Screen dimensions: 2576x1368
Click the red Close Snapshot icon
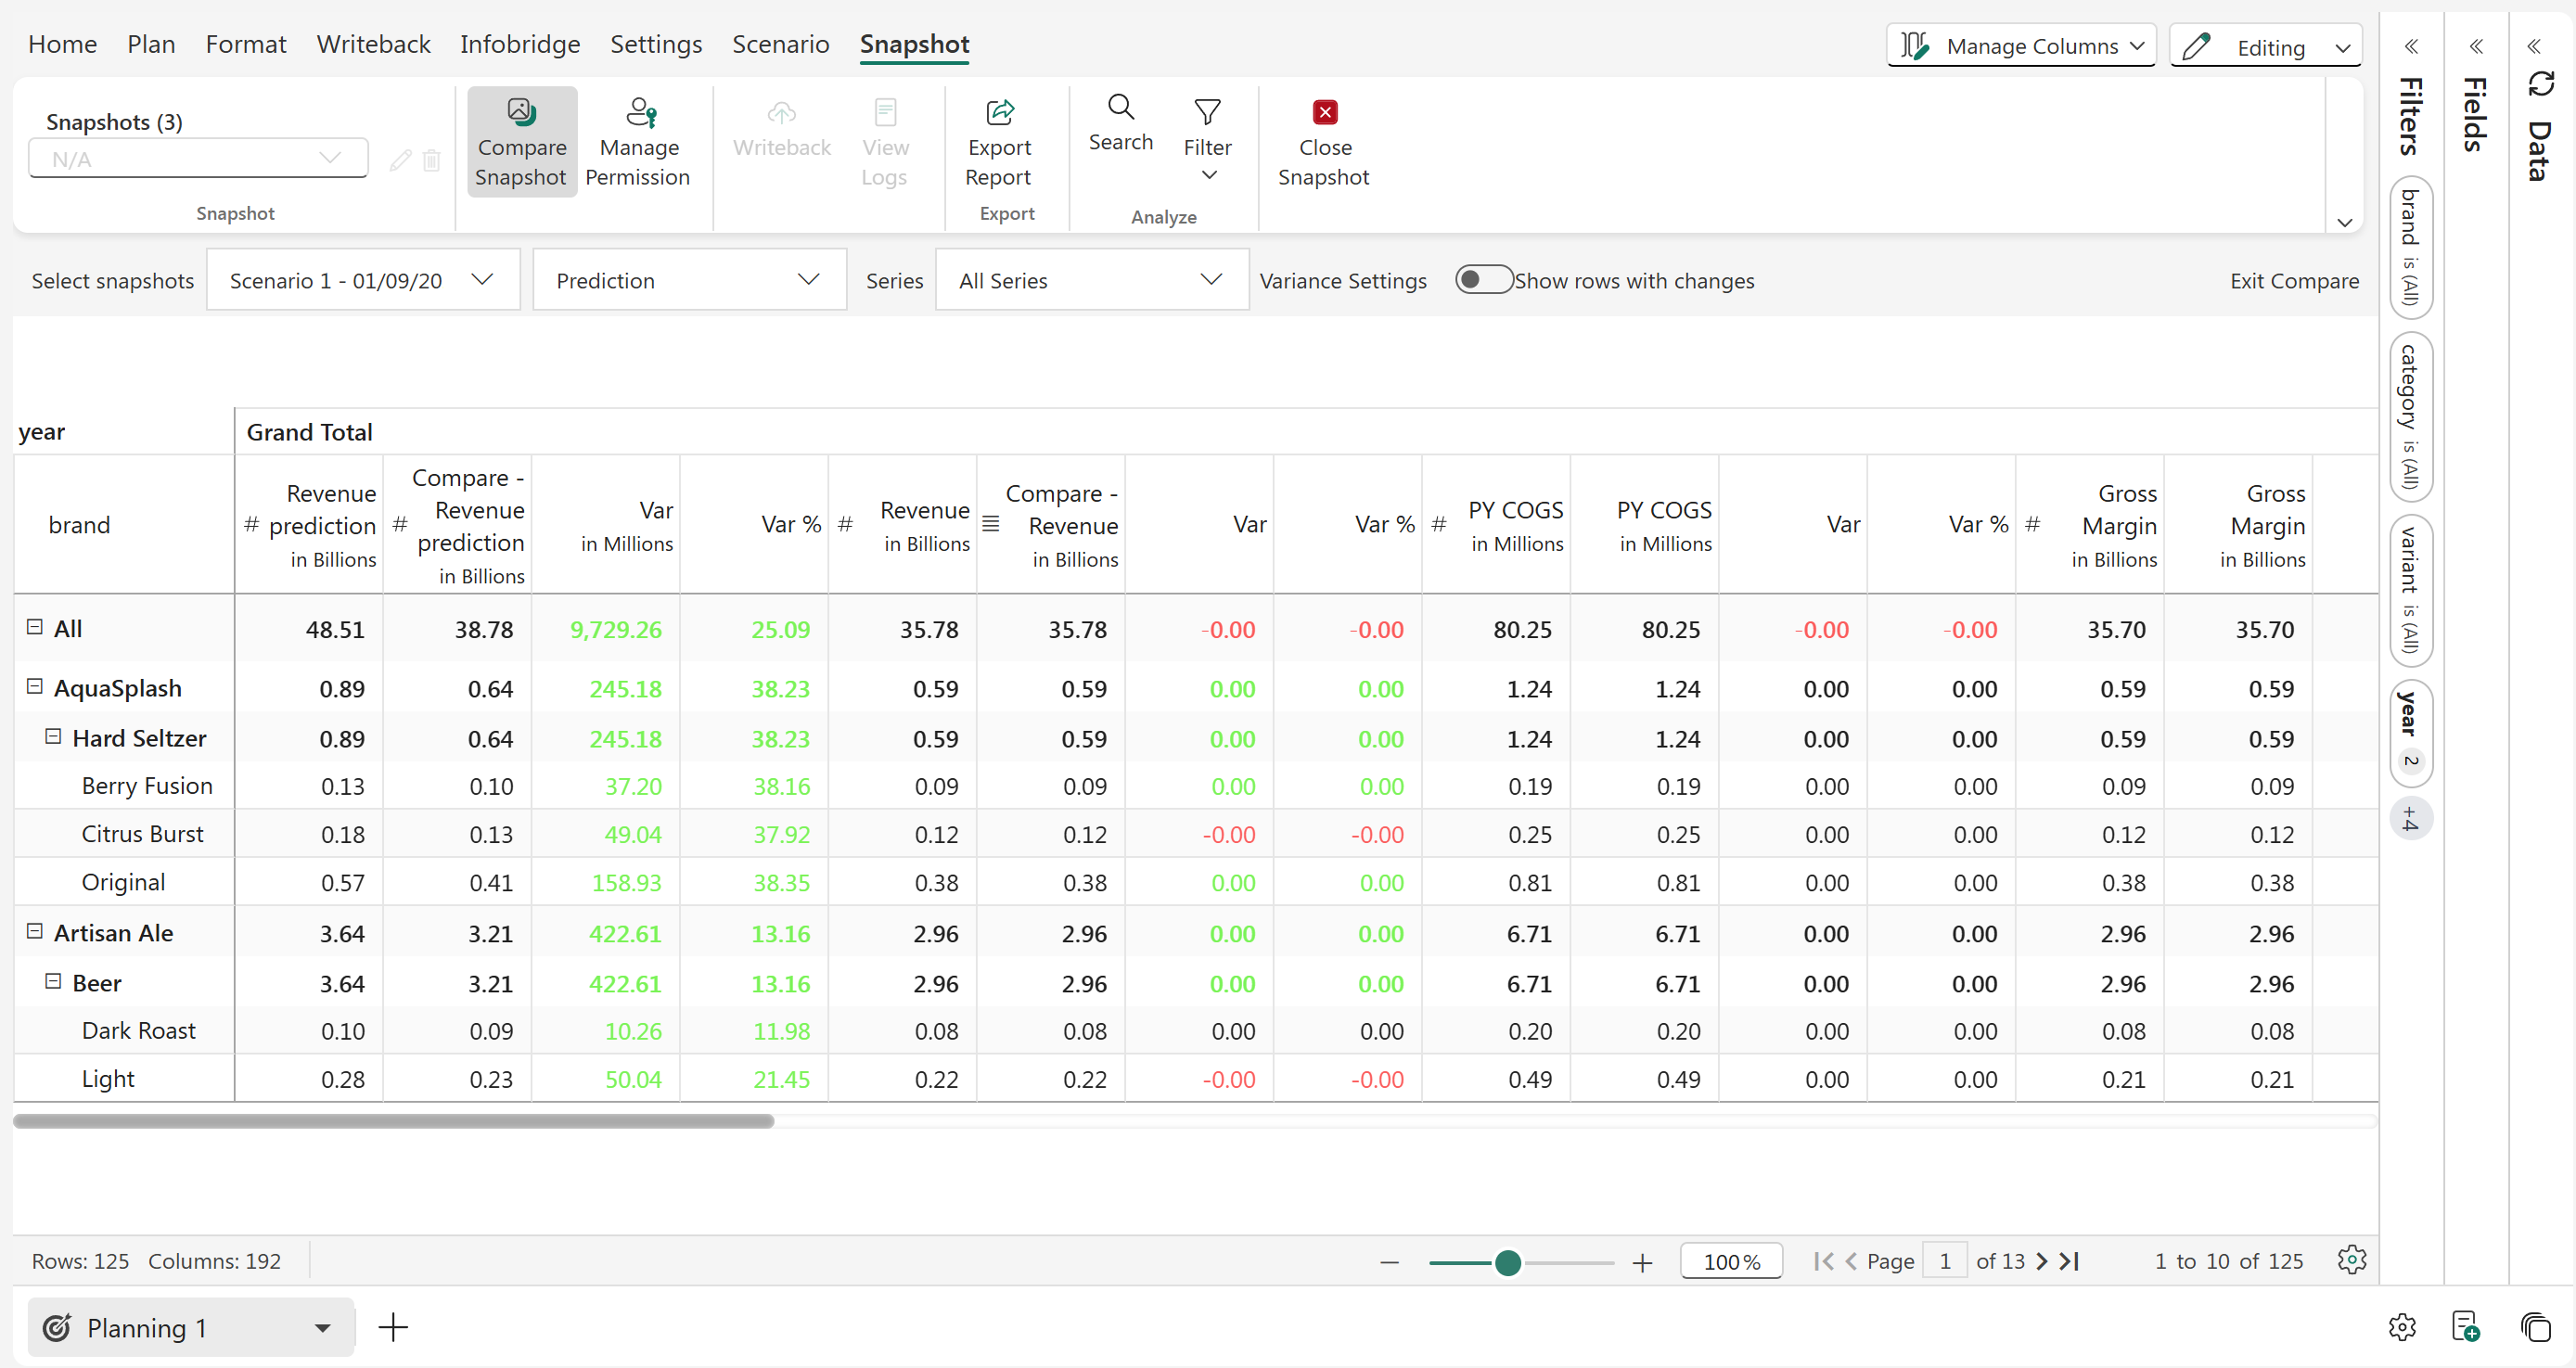1324,112
